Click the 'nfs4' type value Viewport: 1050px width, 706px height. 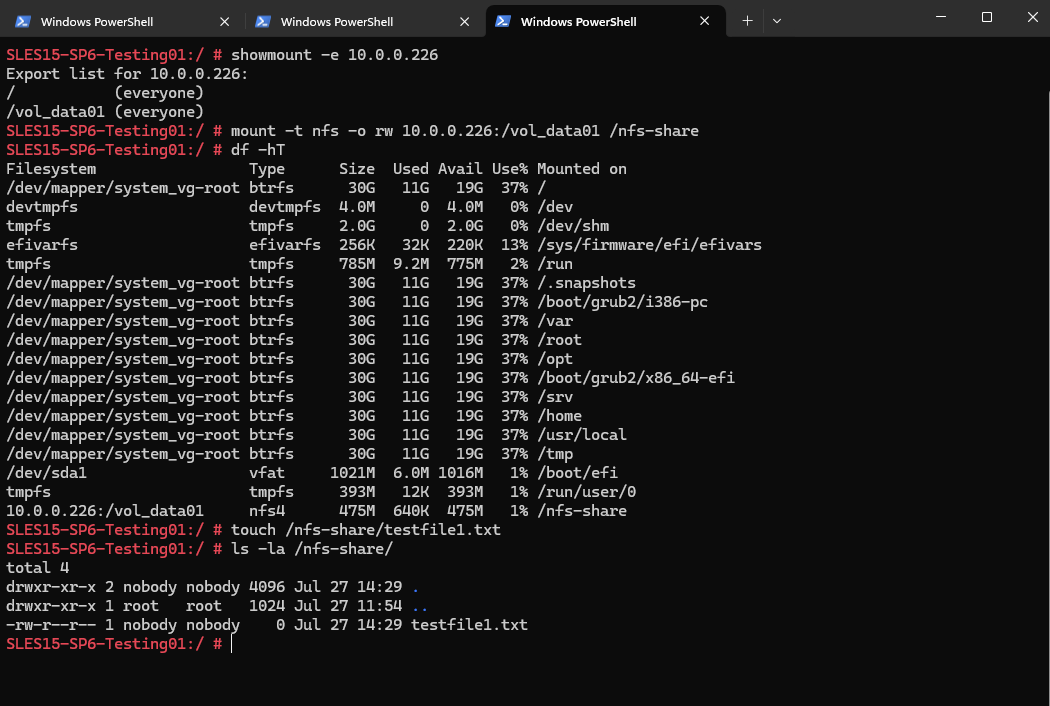267,510
